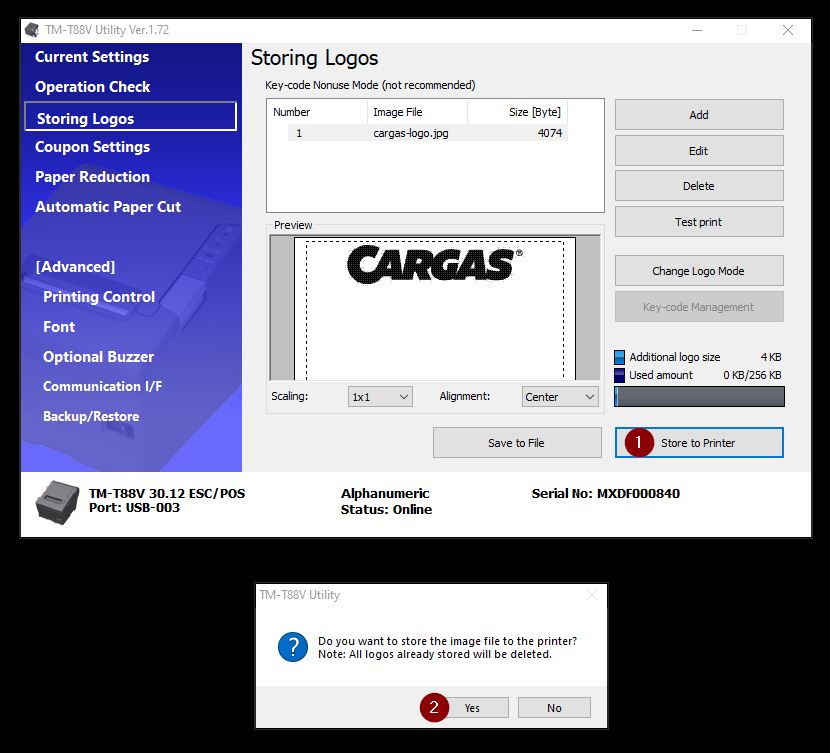The image size is (830, 753).
Task: Click the Status: Online text
Action: [x=386, y=510]
